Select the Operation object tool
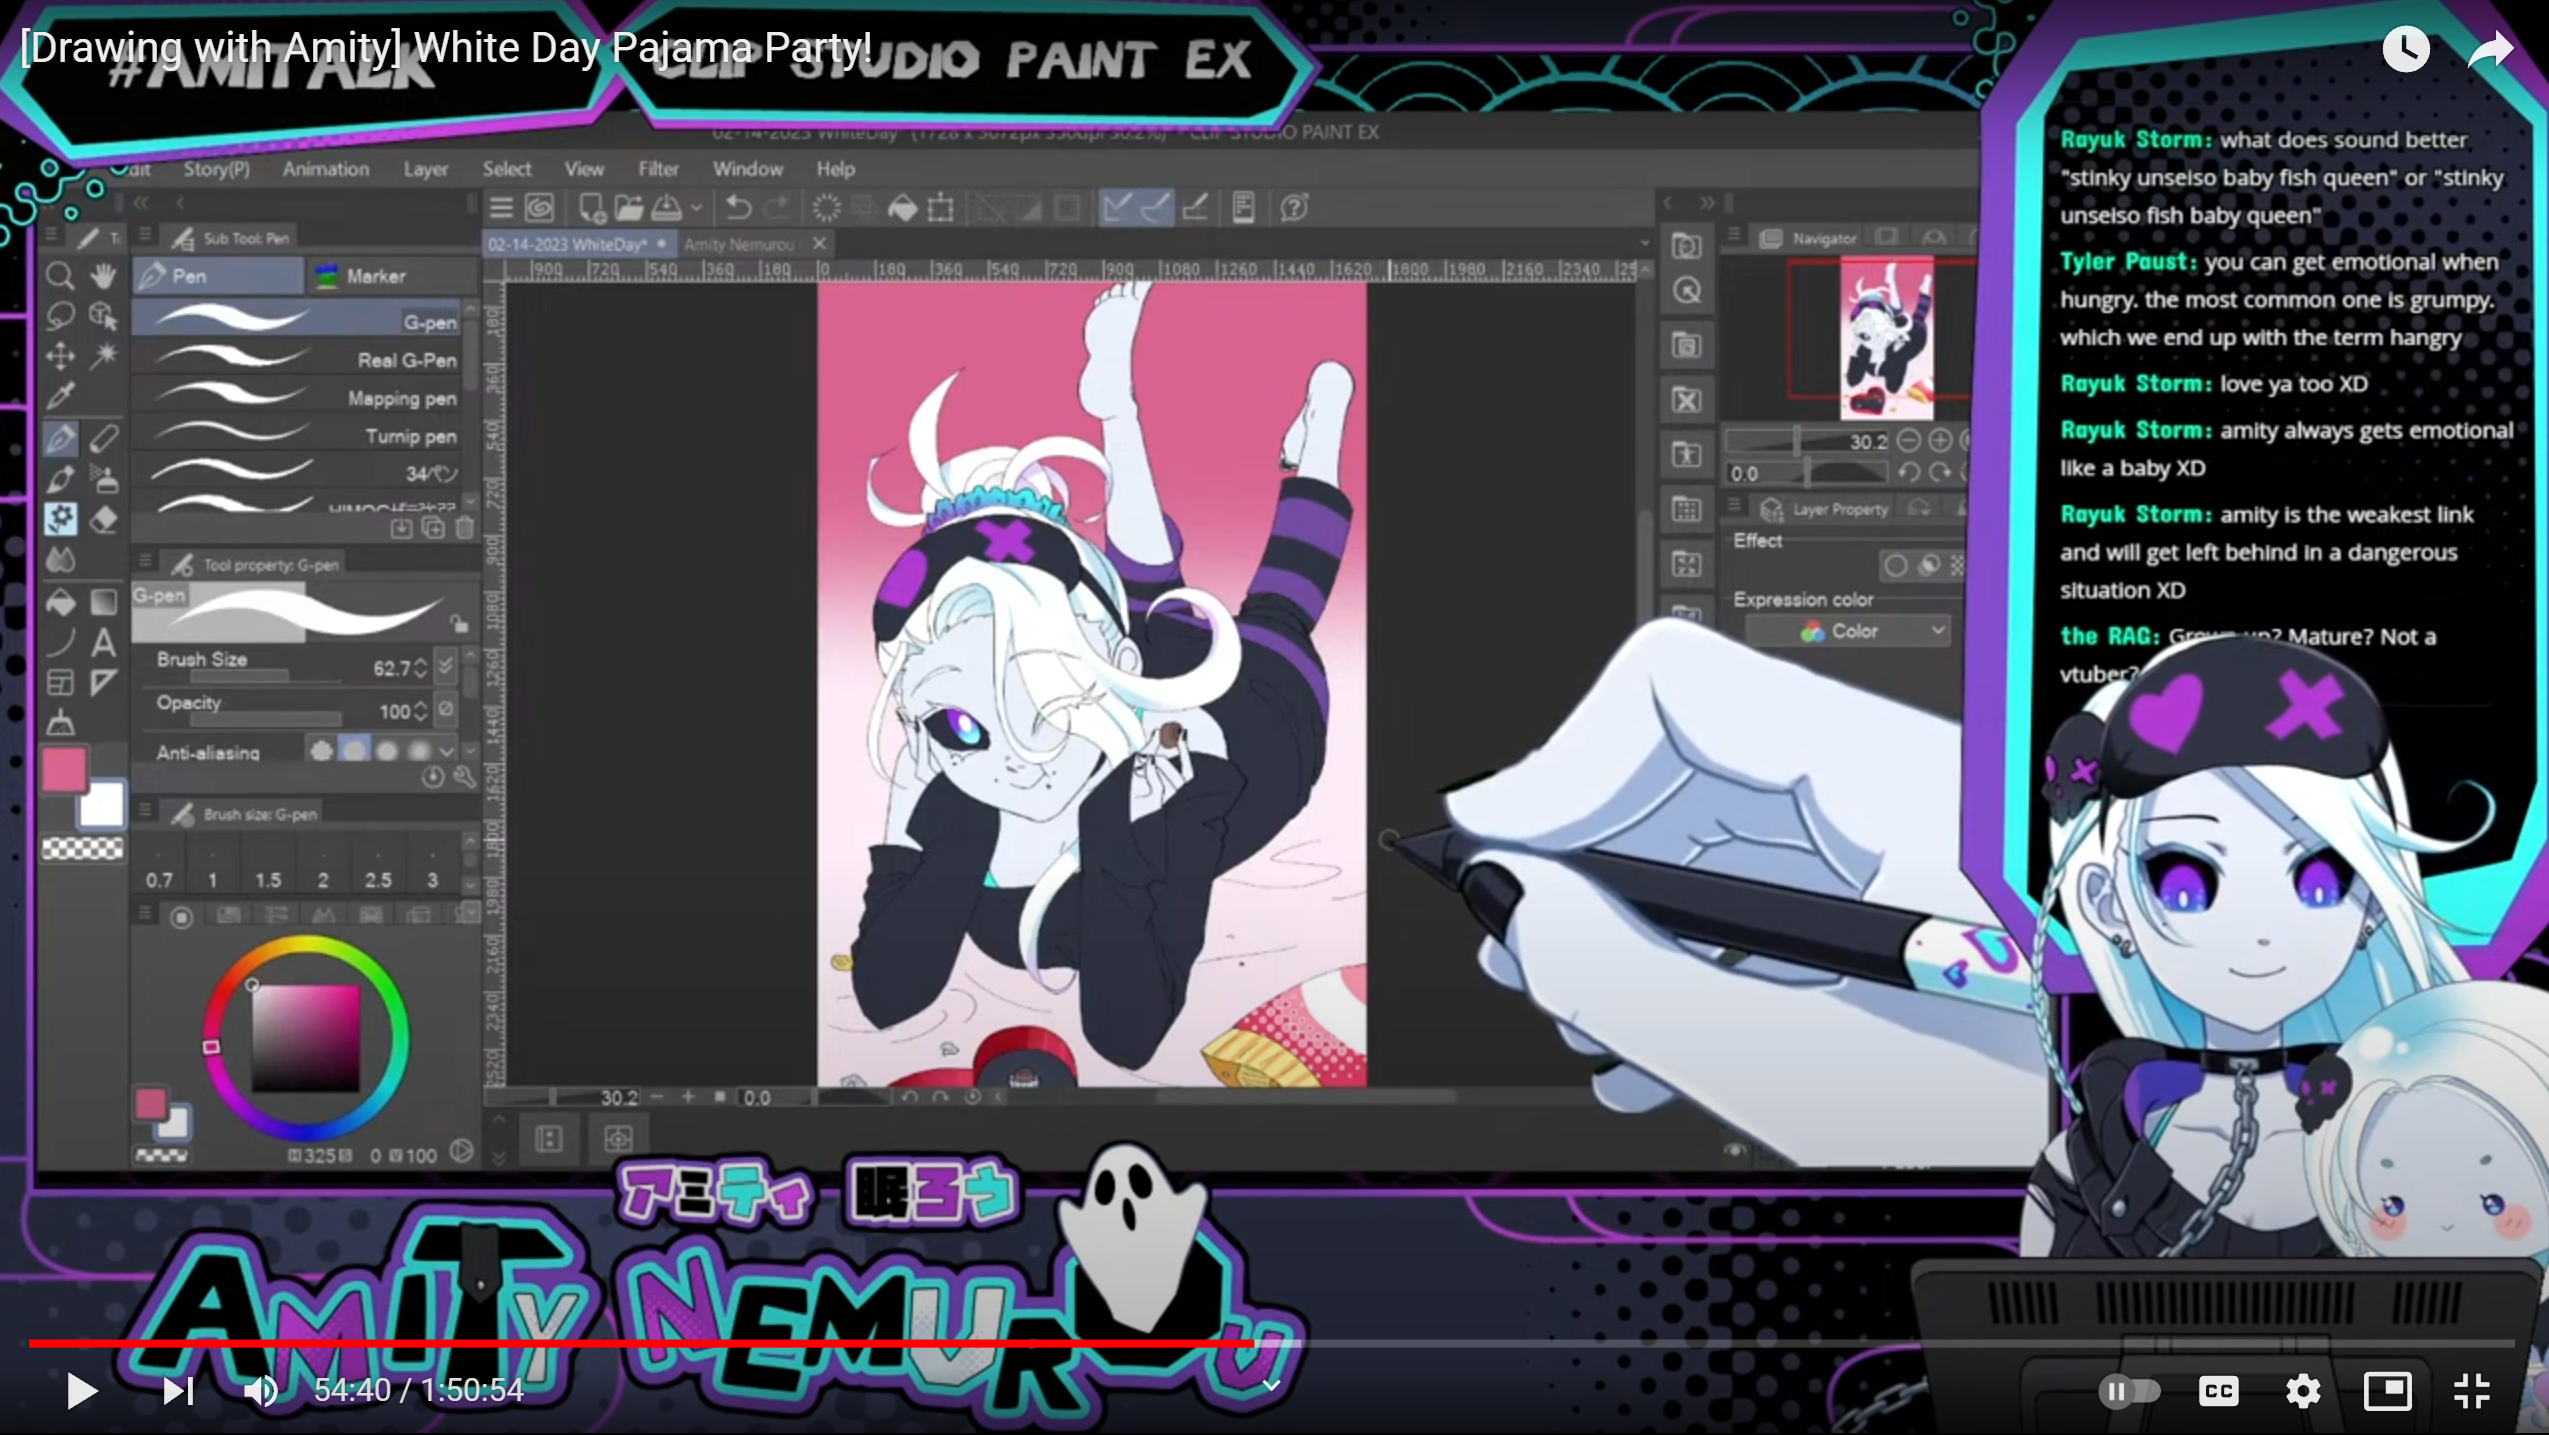This screenshot has width=2549, height=1435. pos(103,316)
